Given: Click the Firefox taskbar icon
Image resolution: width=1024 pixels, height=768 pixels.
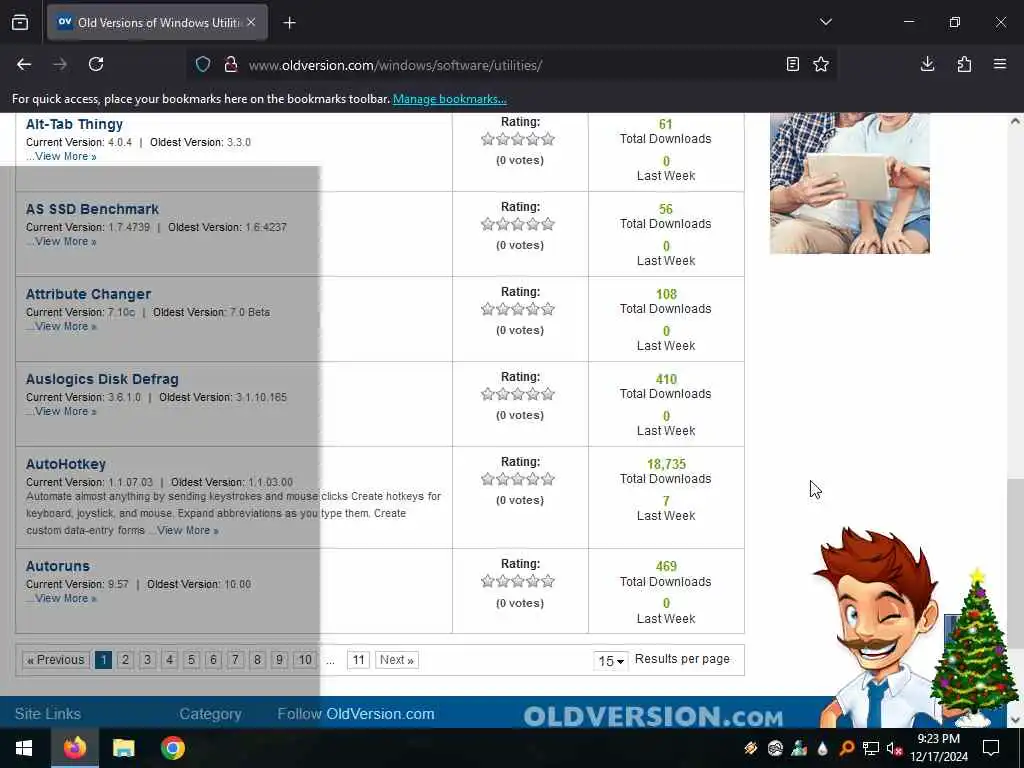Looking at the screenshot, I should (74, 748).
